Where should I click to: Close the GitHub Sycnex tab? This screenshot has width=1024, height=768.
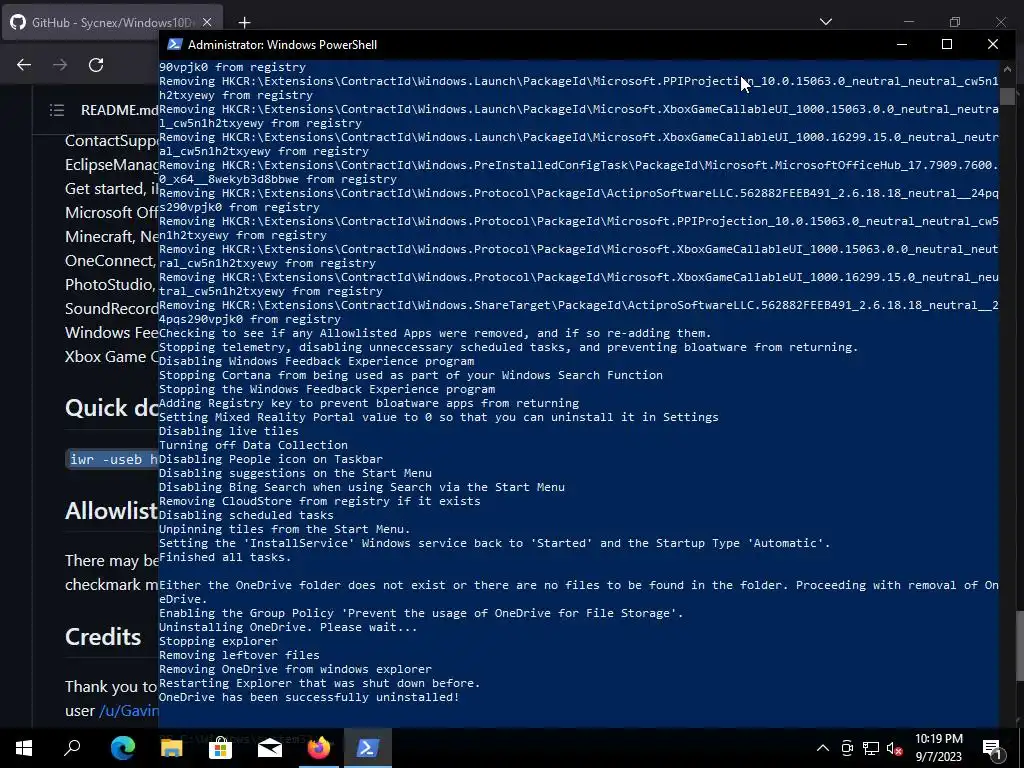tap(207, 22)
